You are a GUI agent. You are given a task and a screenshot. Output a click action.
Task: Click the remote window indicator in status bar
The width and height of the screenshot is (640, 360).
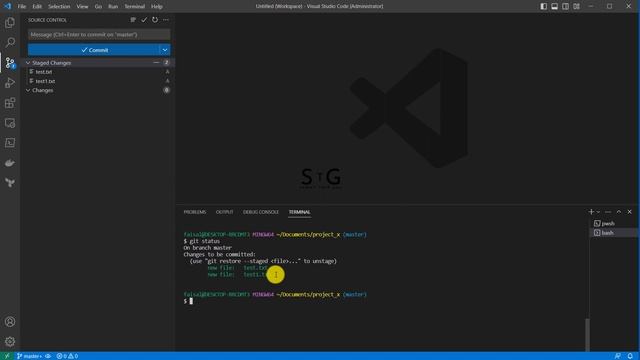pyautogui.click(x=7, y=356)
